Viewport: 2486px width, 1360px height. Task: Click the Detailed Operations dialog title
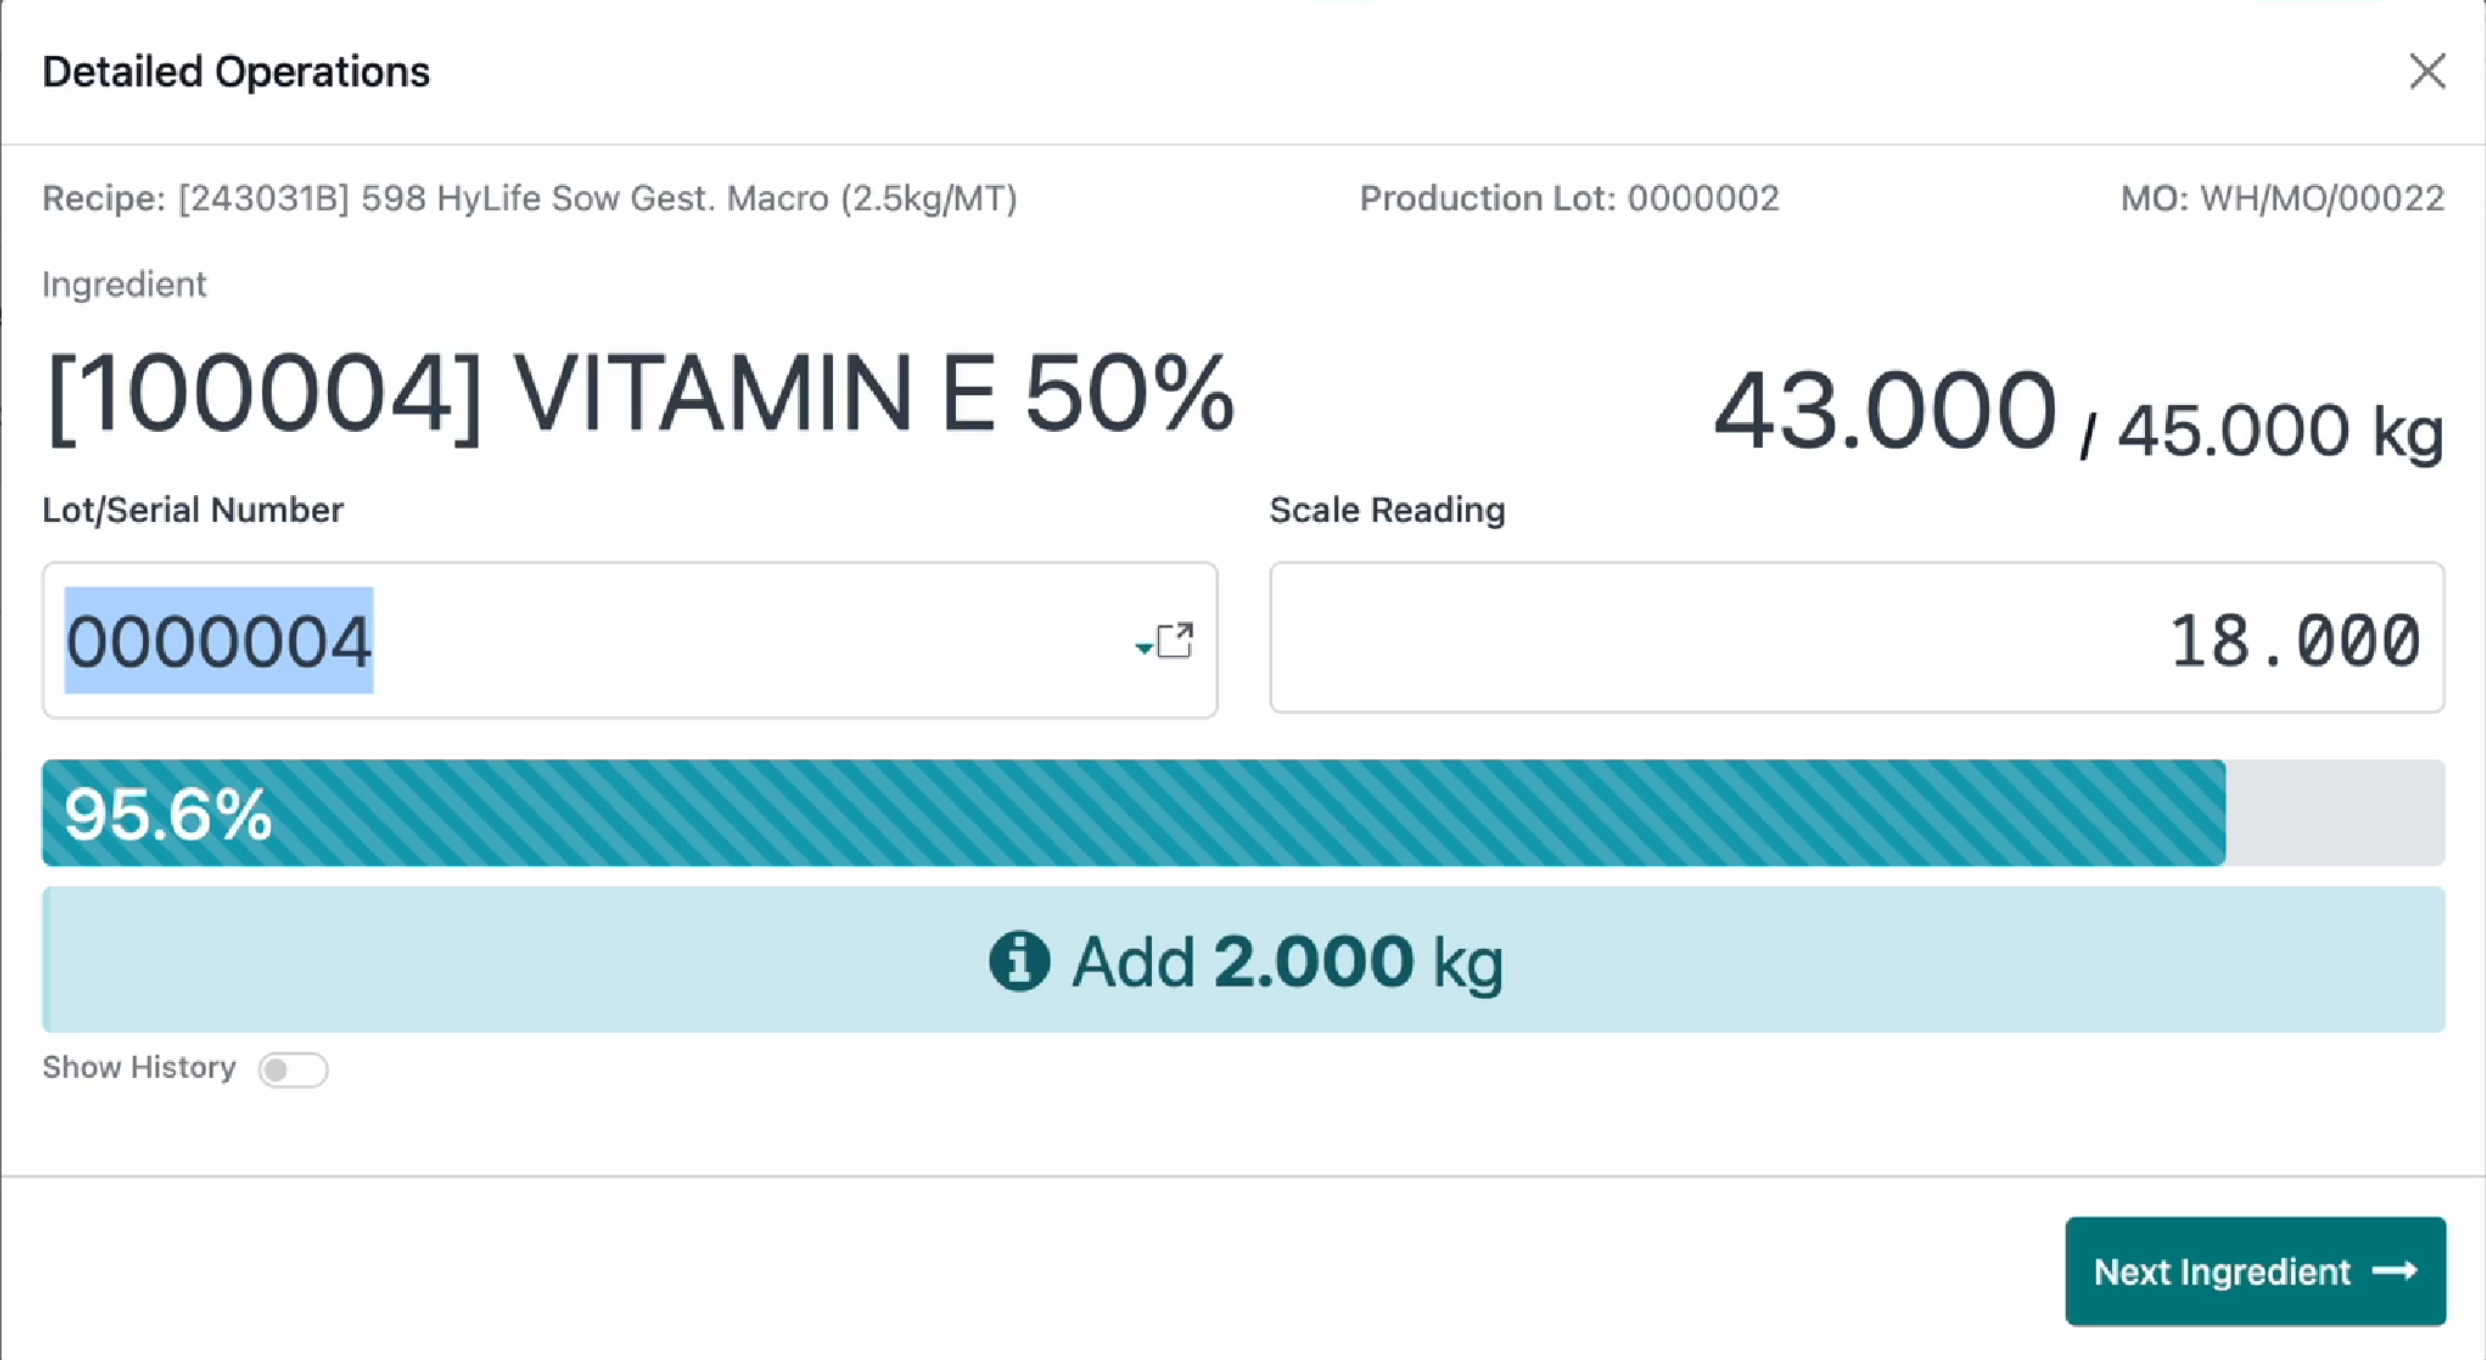[x=236, y=72]
